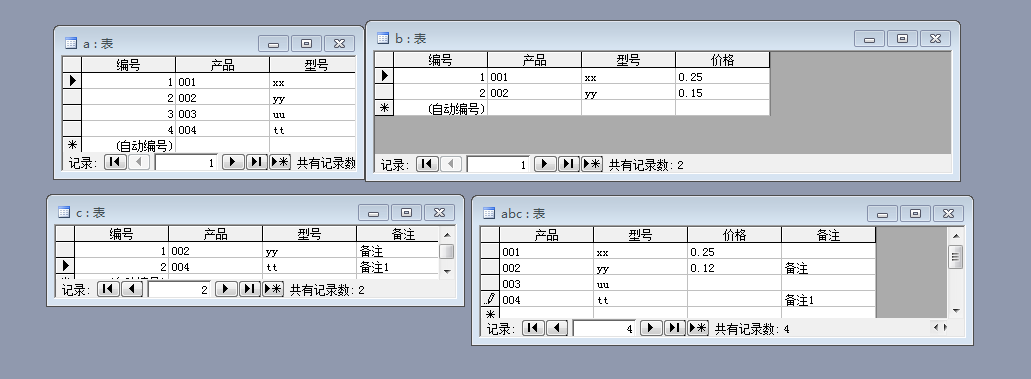Select 价格 column header in table abc
This screenshot has width=1031, height=379.
coord(734,235)
